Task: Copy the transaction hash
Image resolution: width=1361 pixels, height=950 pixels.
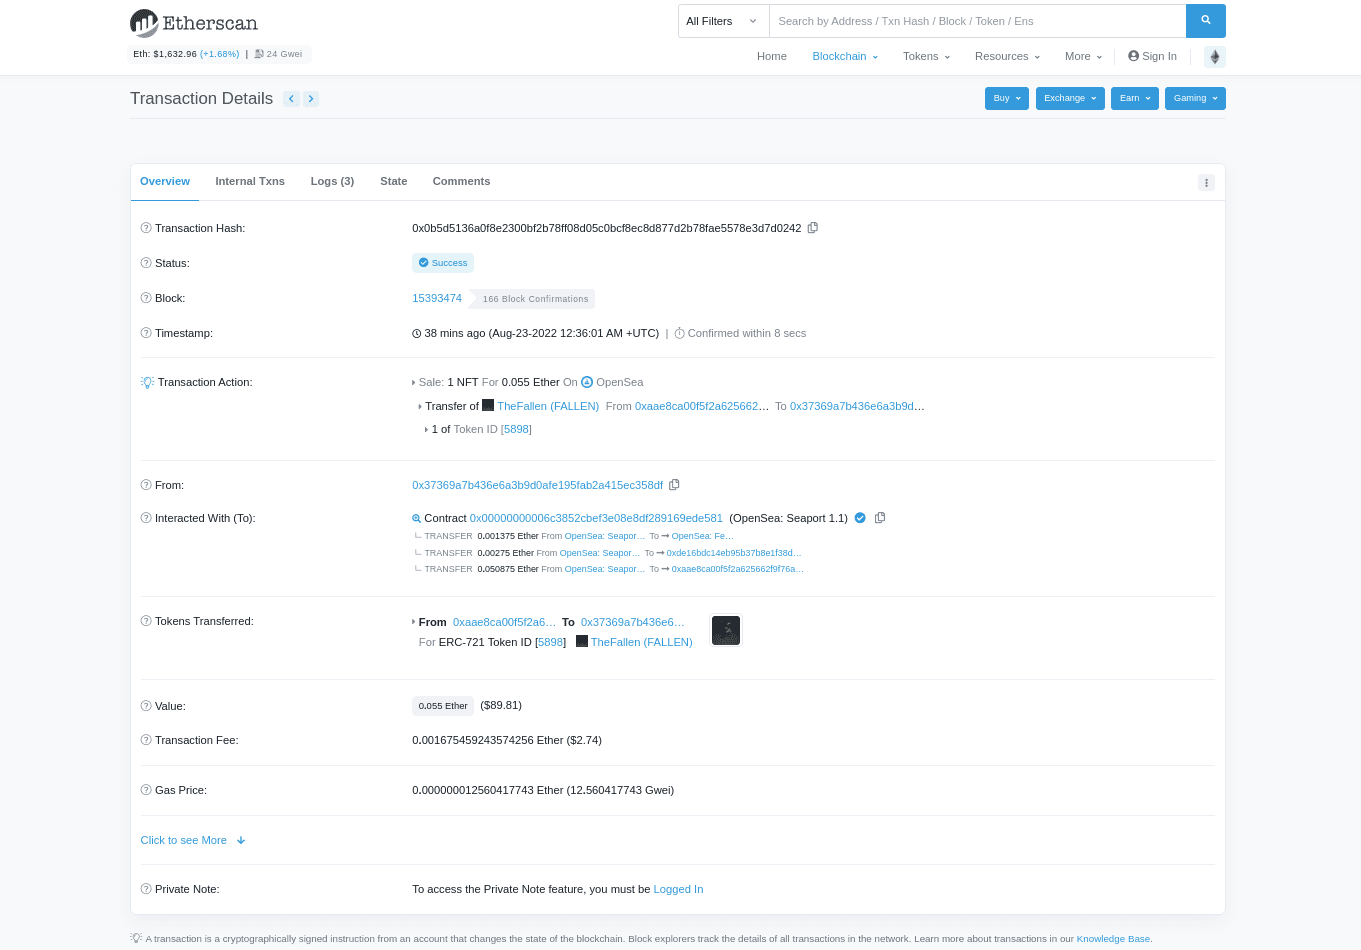Action: (x=813, y=228)
